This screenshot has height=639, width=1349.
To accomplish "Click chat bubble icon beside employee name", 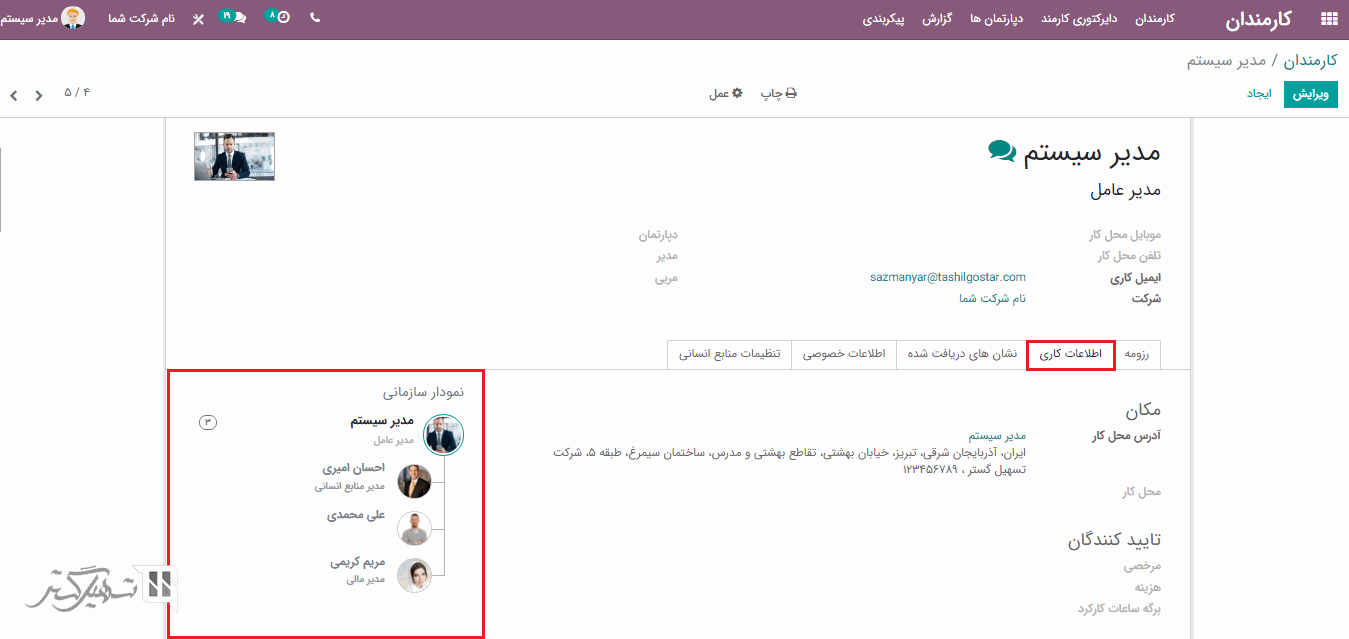I will click(1001, 151).
